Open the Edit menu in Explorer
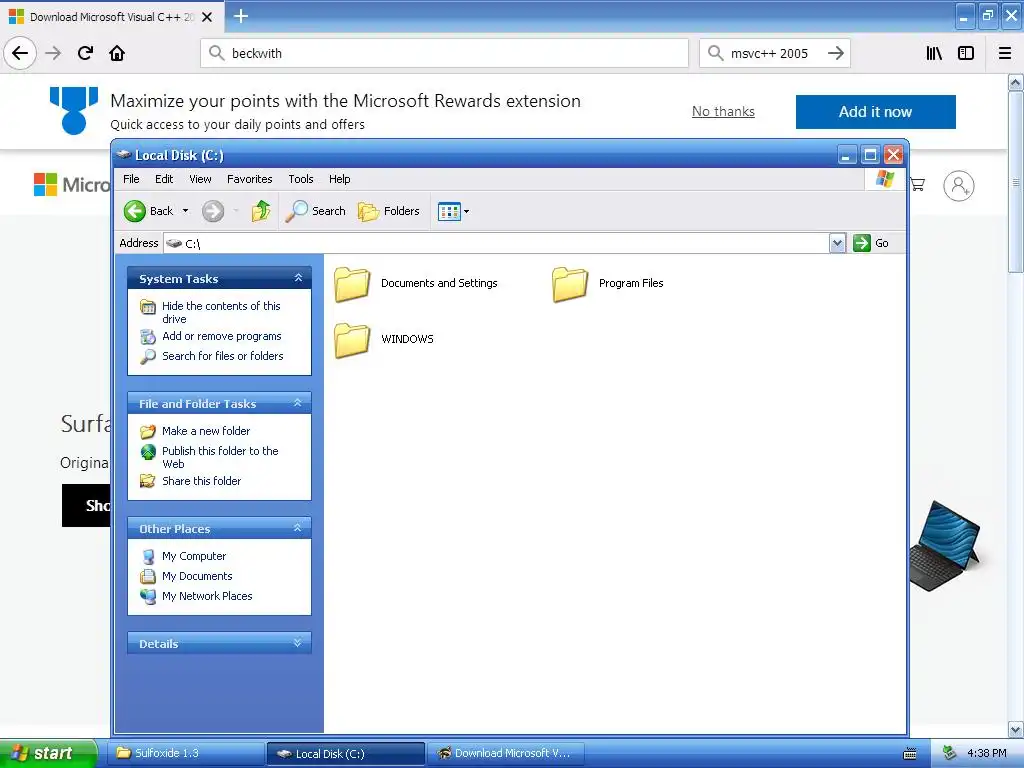The height and width of the screenshot is (768, 1024). tap(164, 179)
